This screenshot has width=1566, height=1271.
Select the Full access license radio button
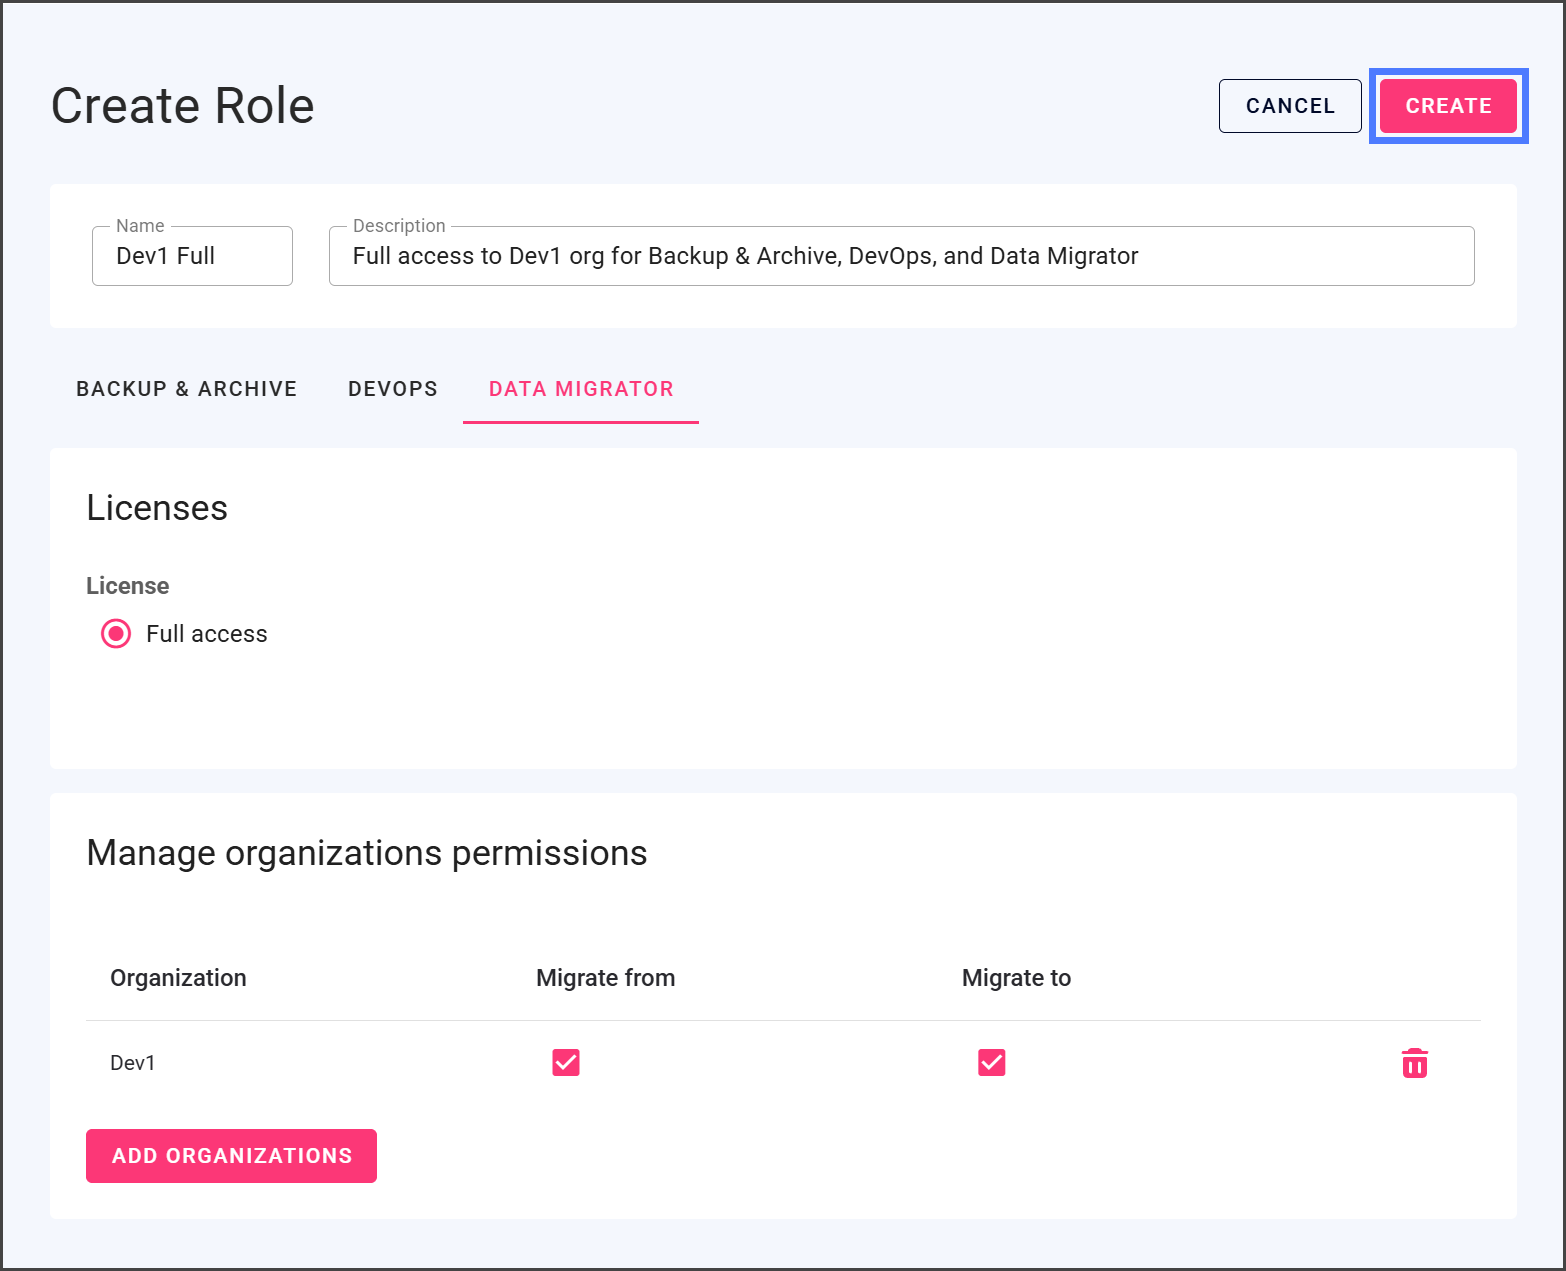pyautogui.click(x=116, y=634)
